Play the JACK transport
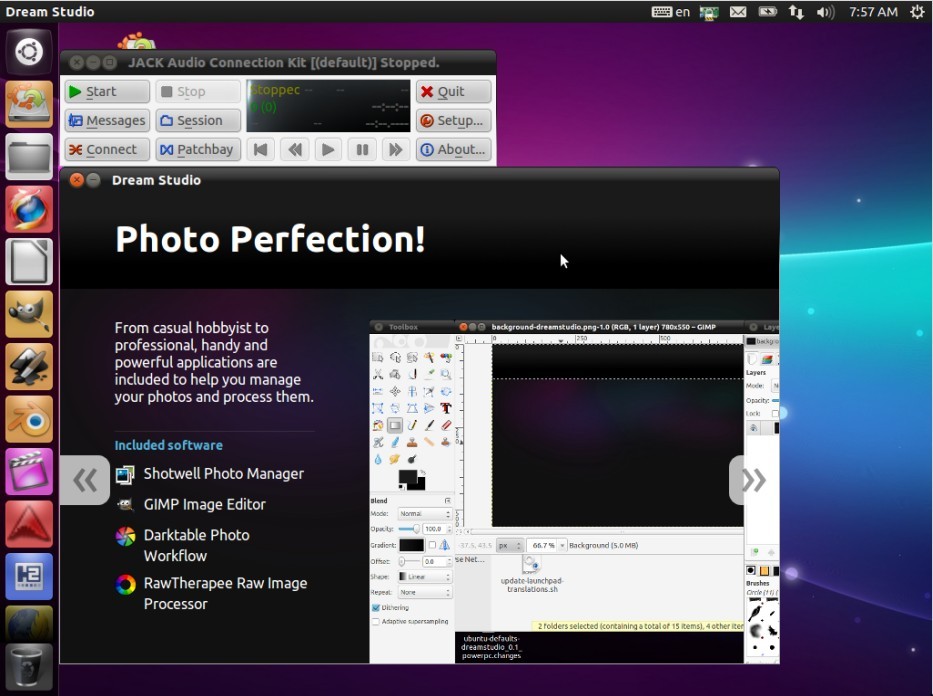The image size is (933, 696). pyautogui.click(x=328, y=149)
